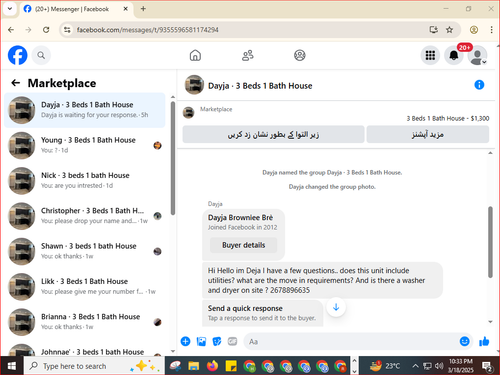Open Likk - 3 Beds 1 Bath House chat
The image size is (500, 375).
coord(85,287)
